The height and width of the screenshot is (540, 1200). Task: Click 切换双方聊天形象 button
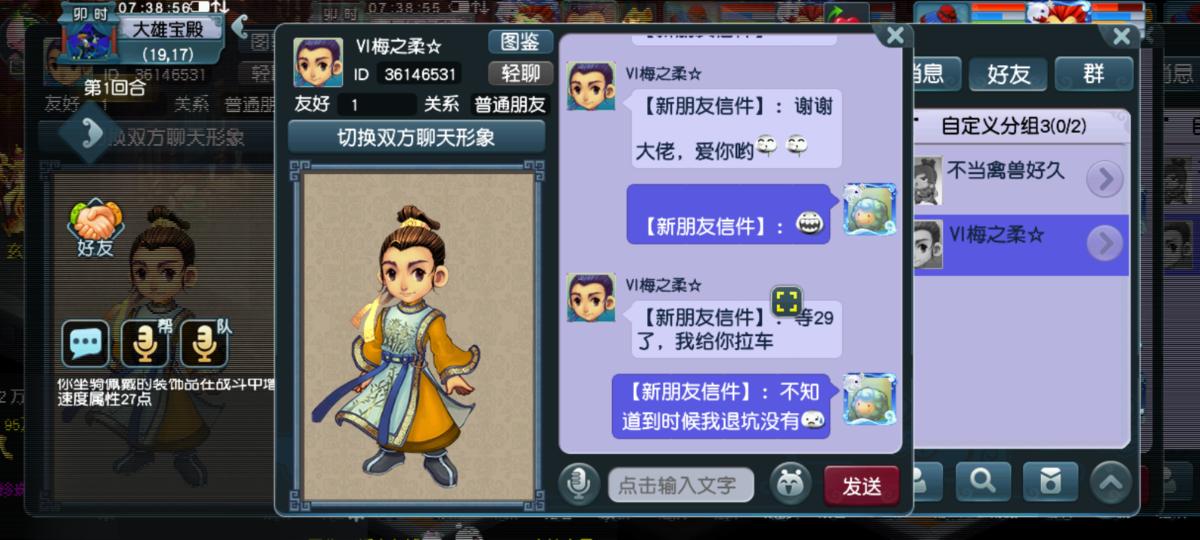point(416,137)
